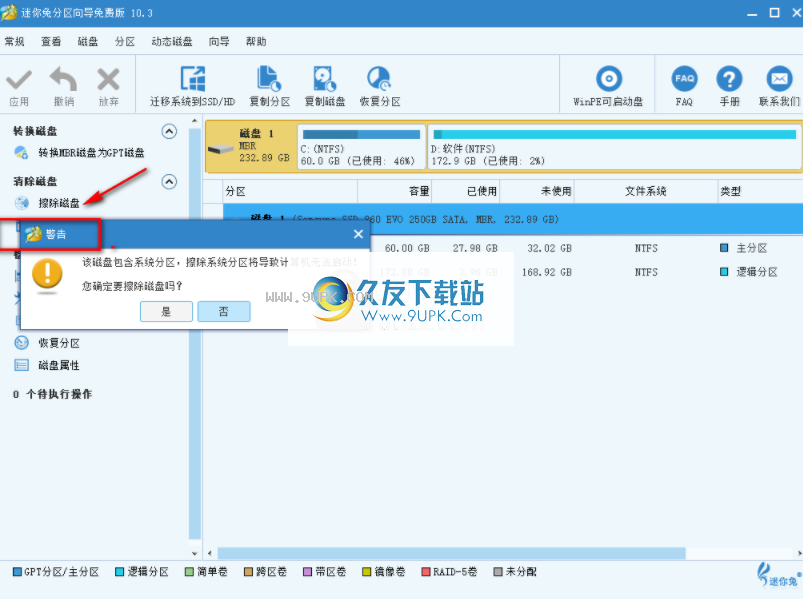Click the Undo (撤销) arrow icon
Image resolution: width=803 pixels, height=599 pixels.
tap(64, 79)
